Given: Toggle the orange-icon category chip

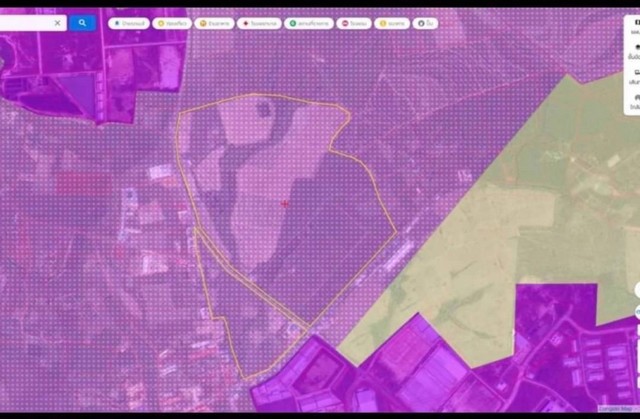Looking at the screenshot, I should (175, 22).
